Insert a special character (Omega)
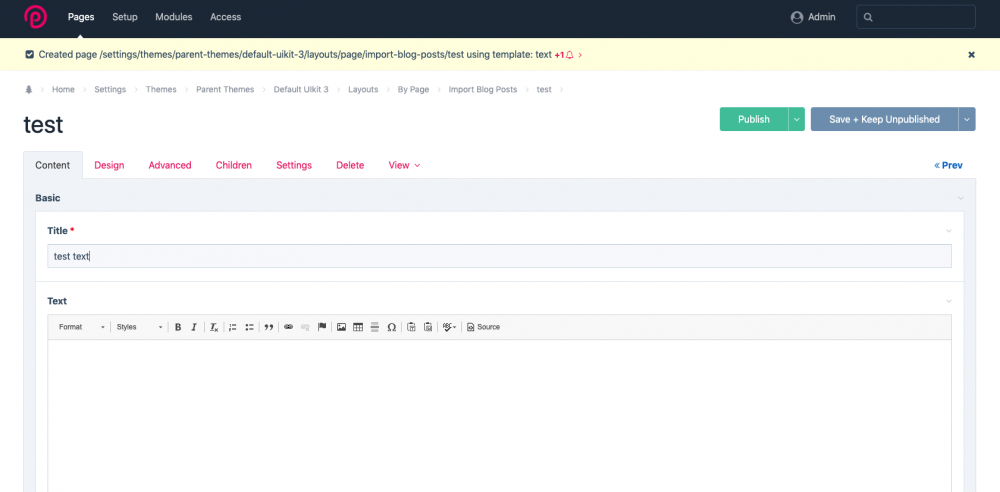The width and height of the screenshot is (1000, 492). click(x=392, y=327)
